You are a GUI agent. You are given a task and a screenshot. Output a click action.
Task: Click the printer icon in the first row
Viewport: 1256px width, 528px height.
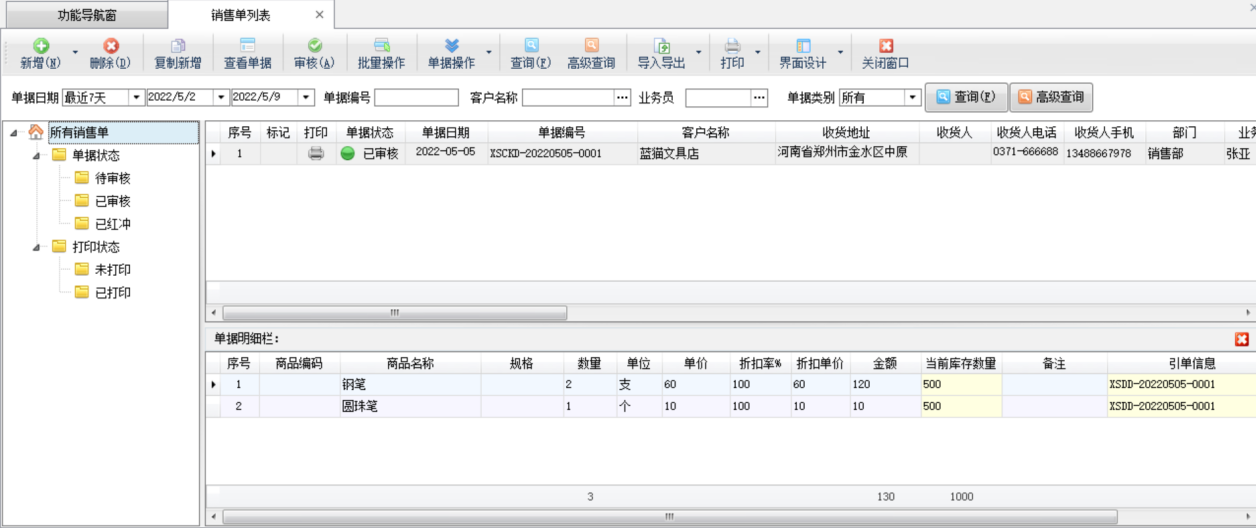pos(316,154)
